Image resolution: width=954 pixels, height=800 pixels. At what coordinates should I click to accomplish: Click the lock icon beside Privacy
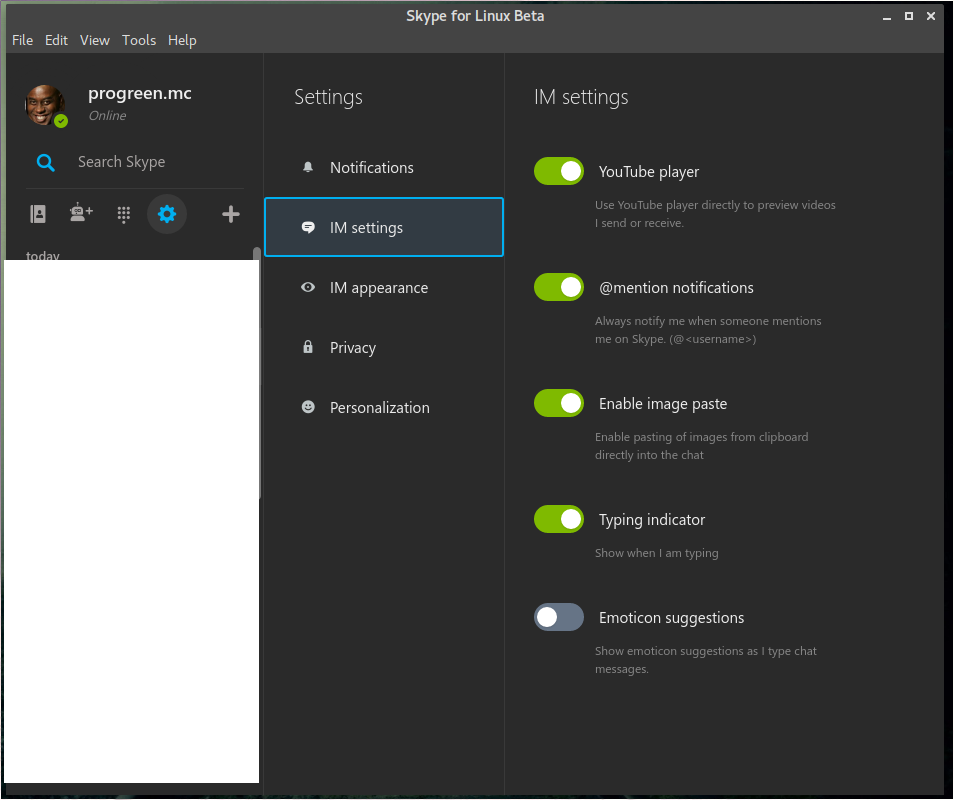(308, 347)
